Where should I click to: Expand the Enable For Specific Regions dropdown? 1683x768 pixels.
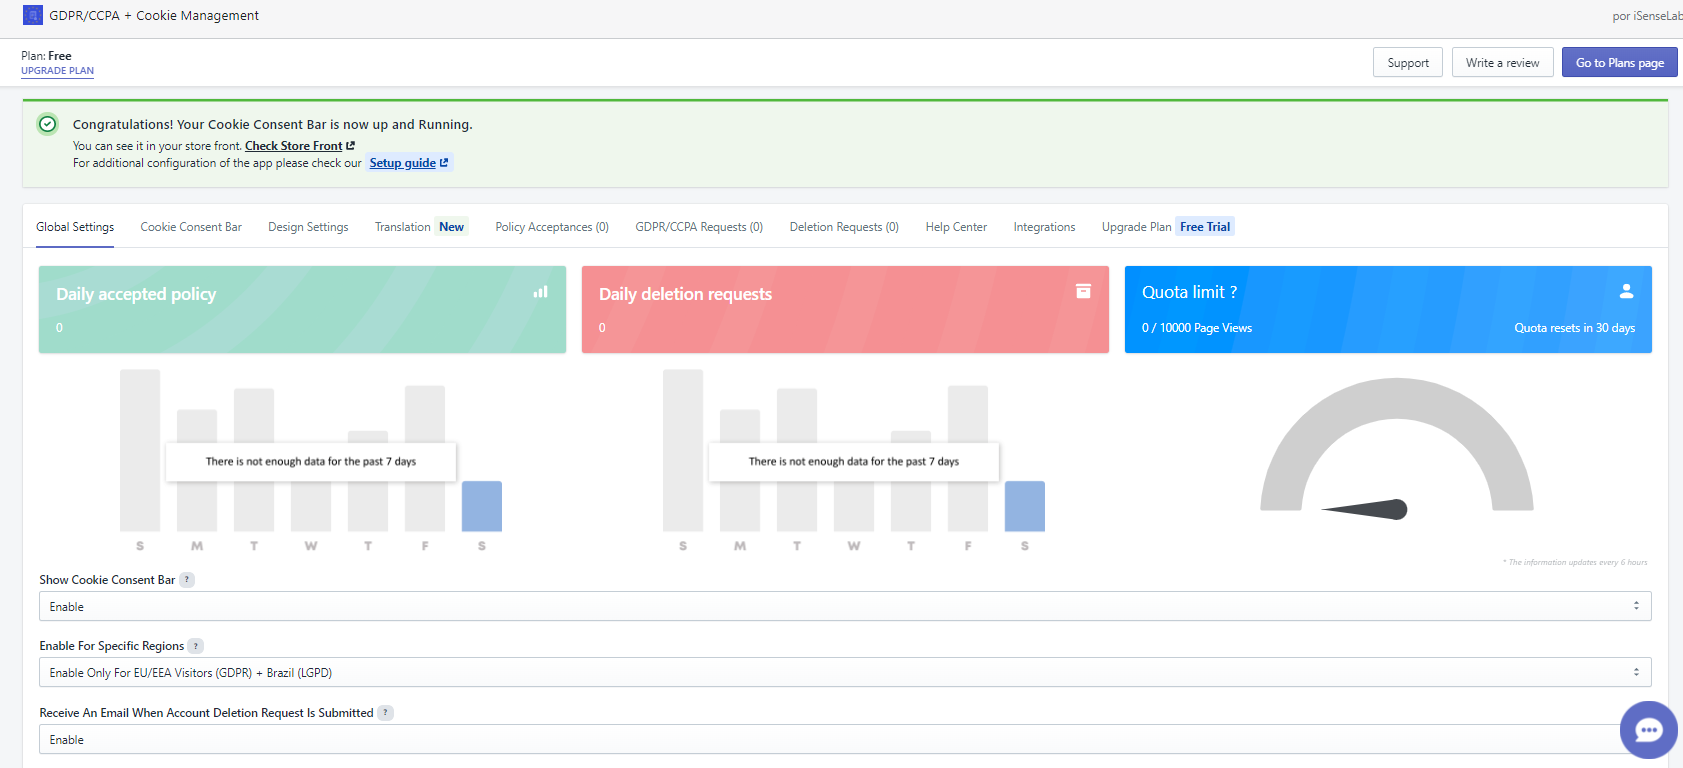pos(844,672)
